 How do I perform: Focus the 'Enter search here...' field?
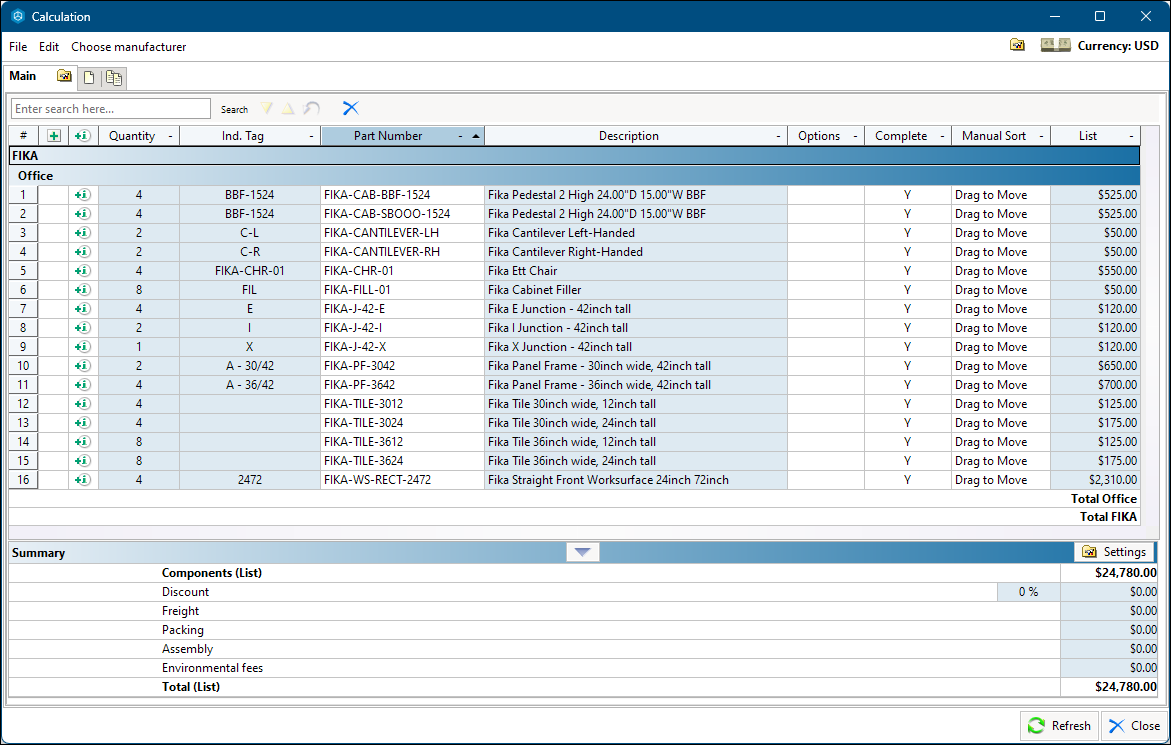coord(111,108)
